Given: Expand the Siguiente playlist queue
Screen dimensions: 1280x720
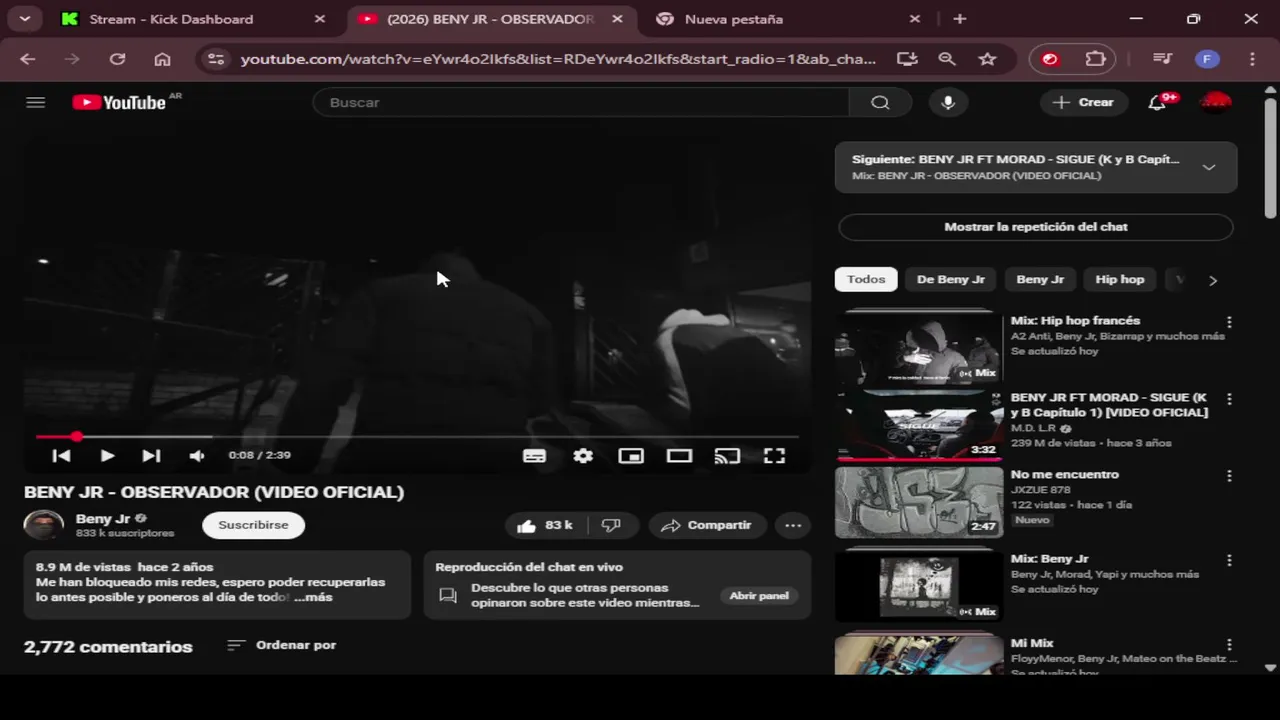Looking at the screenshot, I should (x=1209, y=167).
